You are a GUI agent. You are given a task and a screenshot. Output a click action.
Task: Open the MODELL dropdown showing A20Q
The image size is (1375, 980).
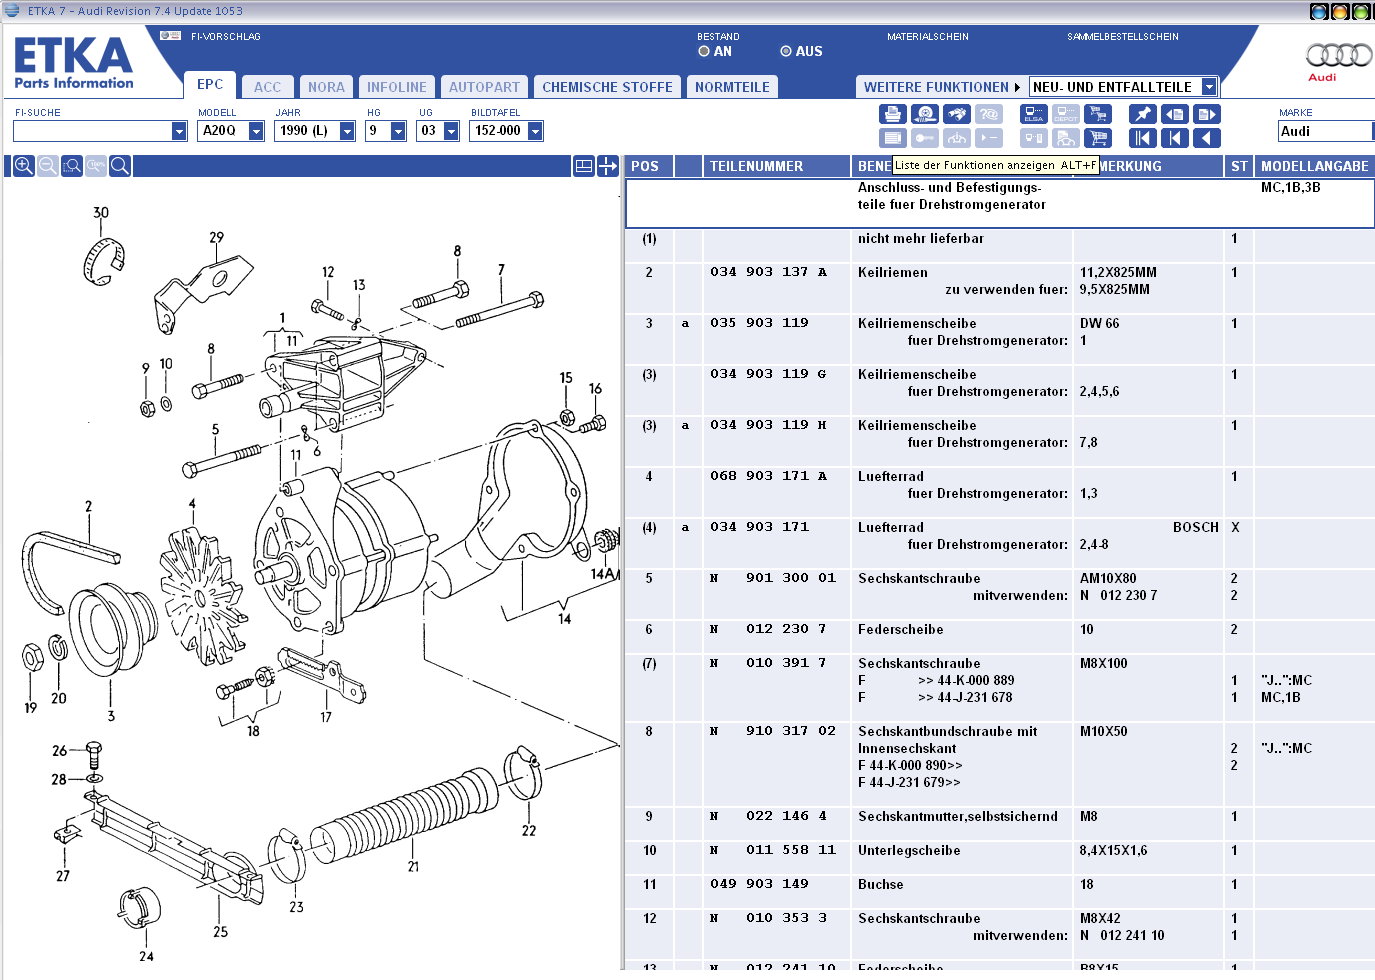point(256,131)
